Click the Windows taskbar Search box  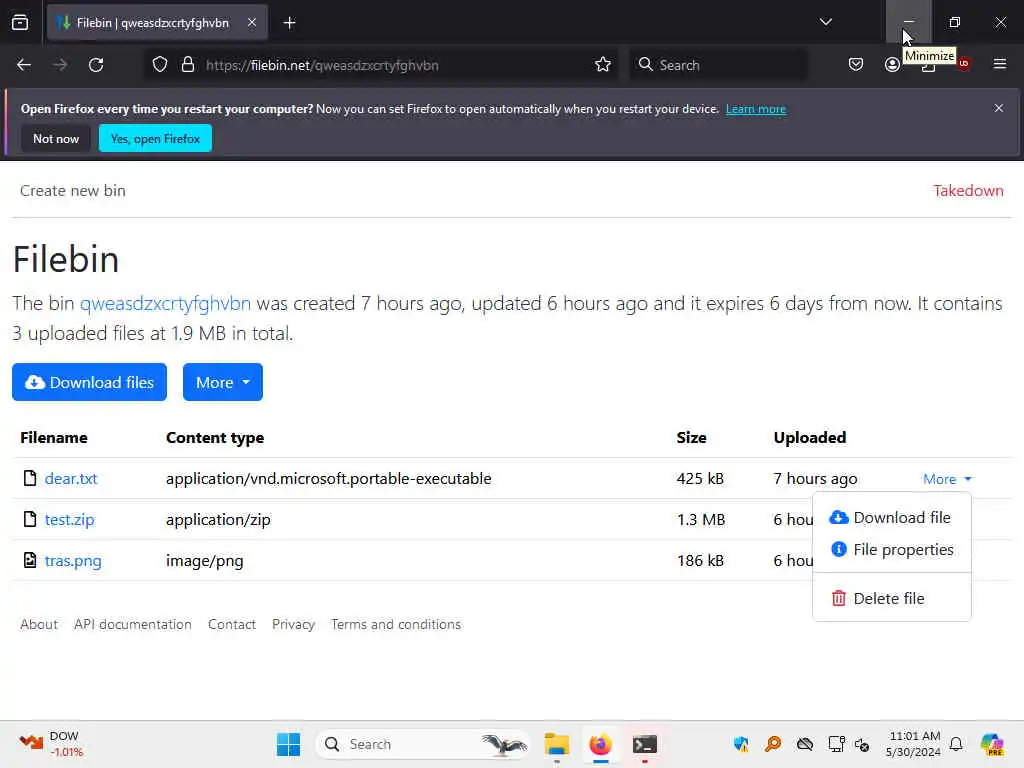[423, 744]
